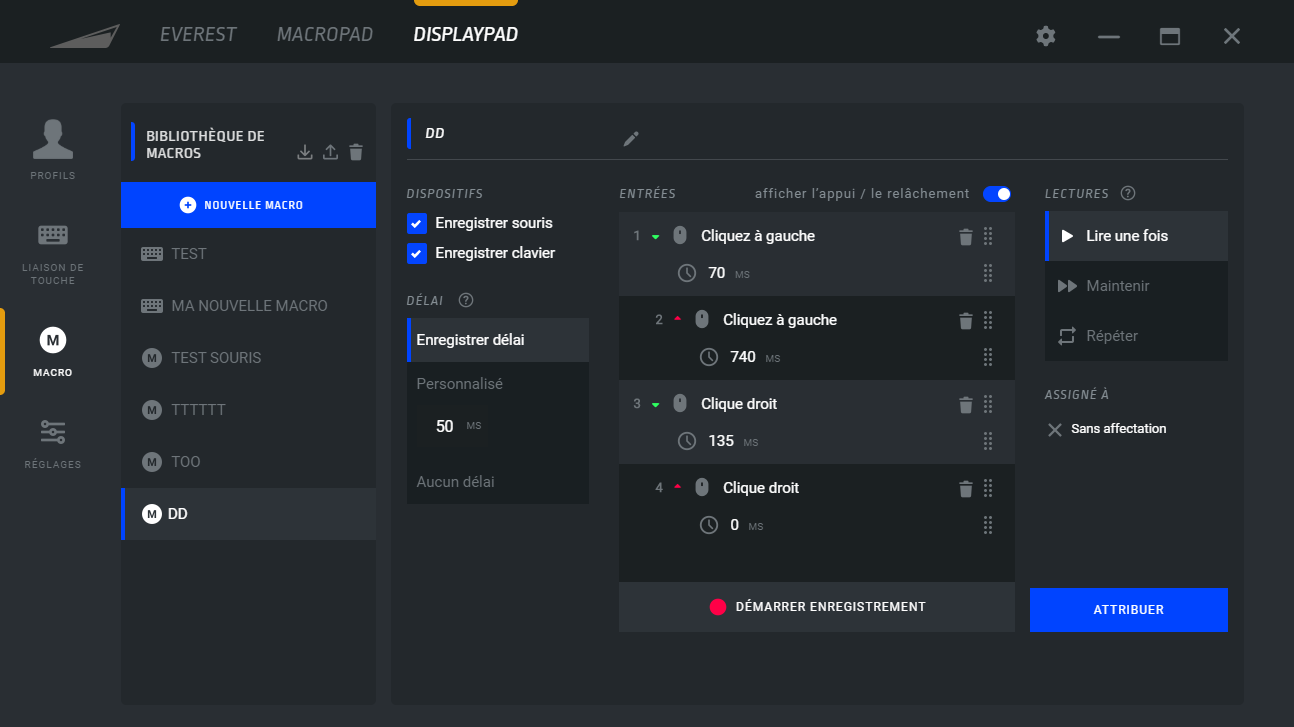The width and height of the screenshot is (1294, 727).
Task: Click the export macro upload icon
Action: (331, 152)
